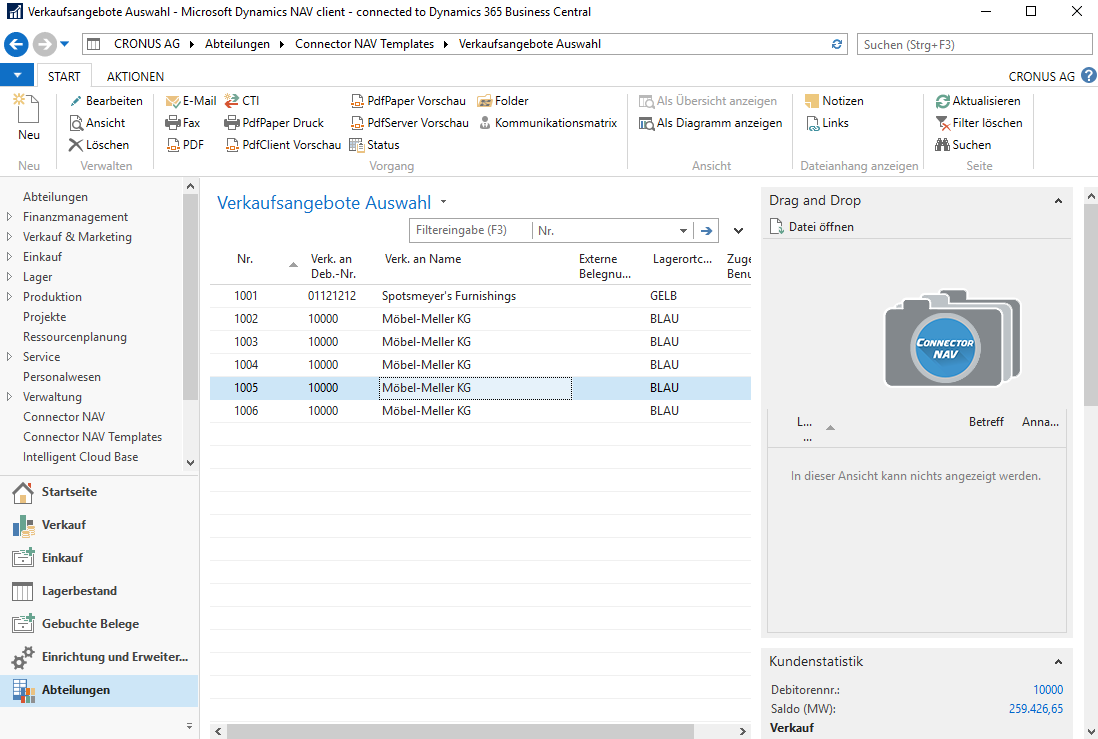The width and height of the screenshot is (1098, 739).
Task: Open PdfClient Vorschau
Action: pos(283,145)
